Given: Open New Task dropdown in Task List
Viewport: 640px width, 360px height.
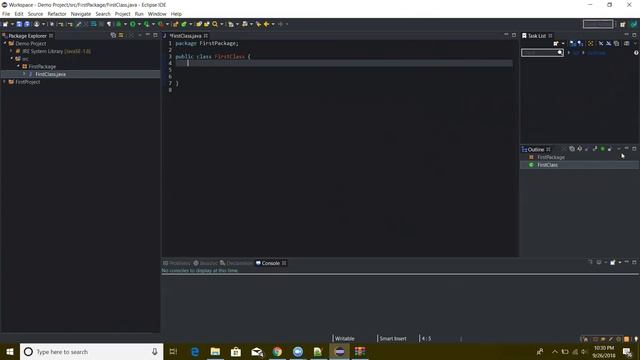Looking at the screenshot, I should click(x=563, y=43).
